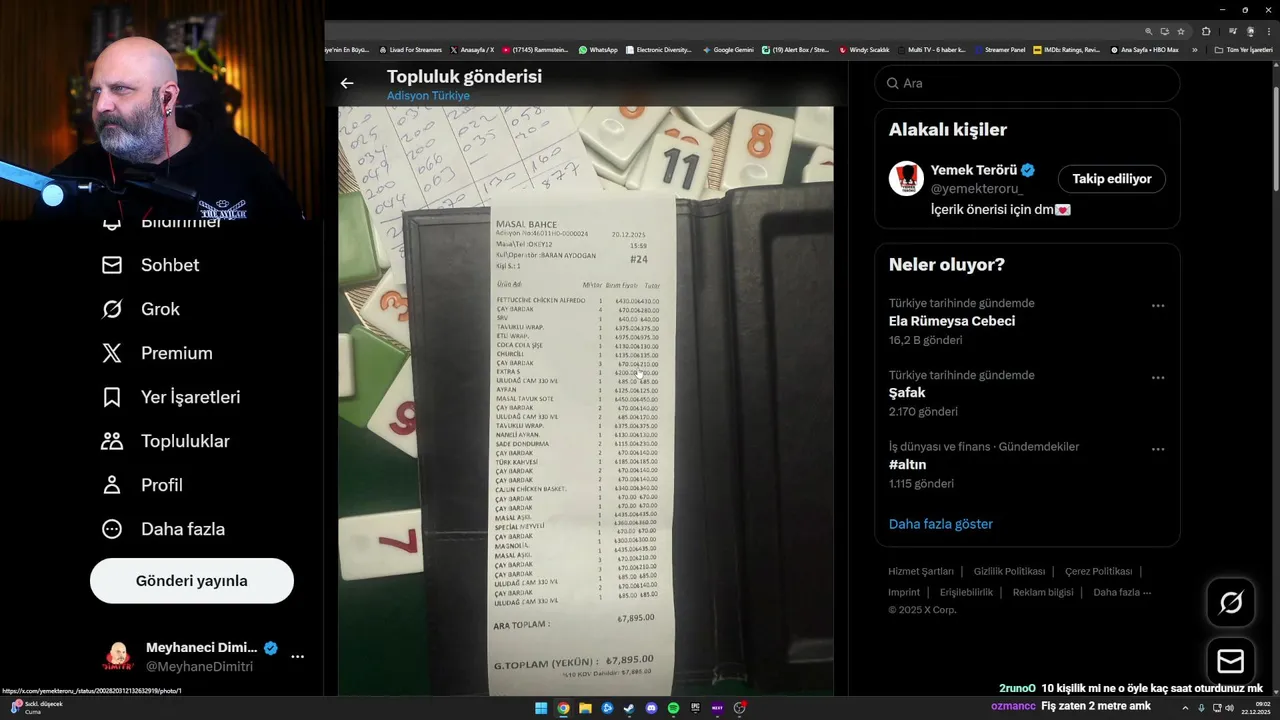Open the Hizmet Şartları footer link
1280x720 pixels.
coord(921,572)
